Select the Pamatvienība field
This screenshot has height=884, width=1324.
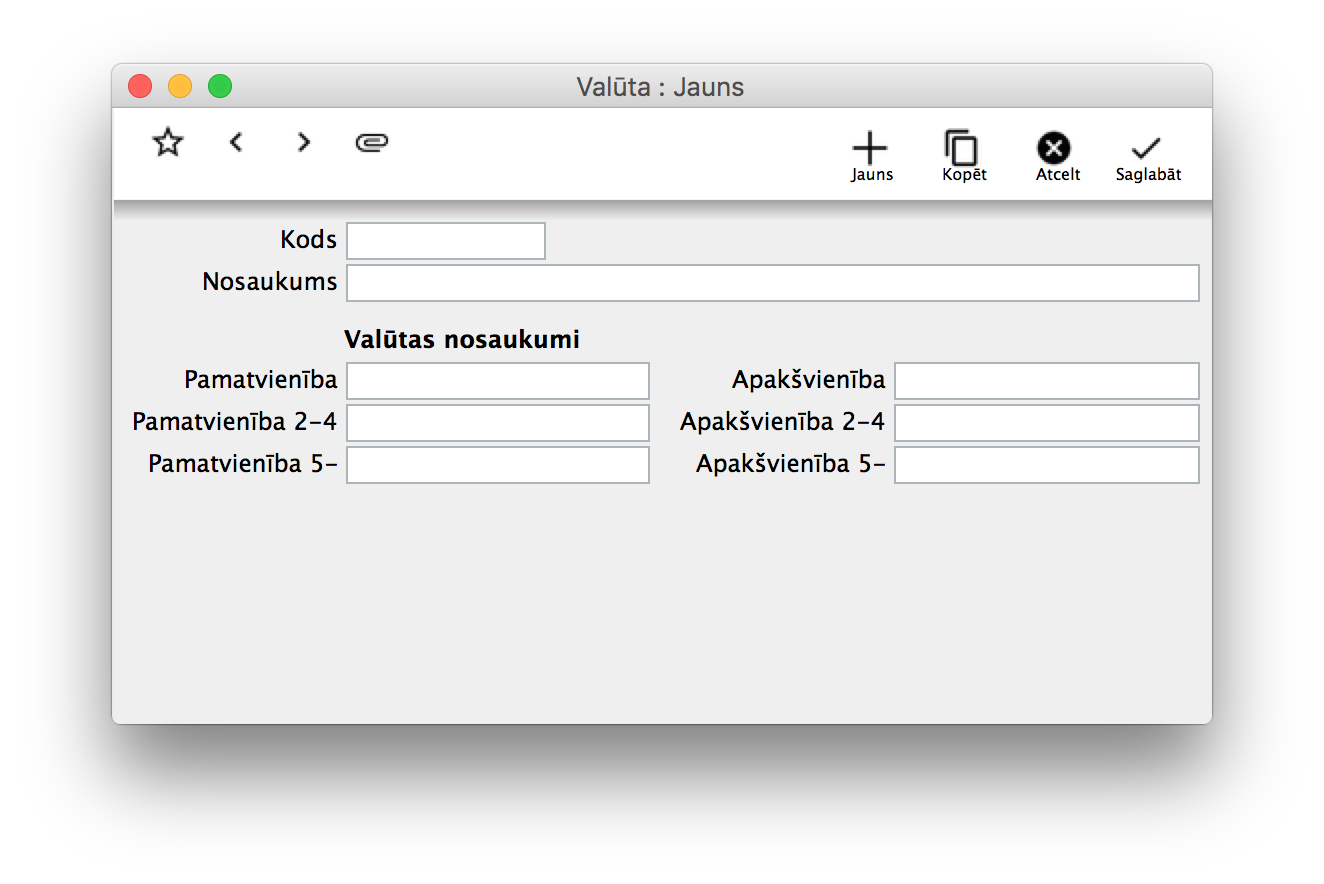click(498, 381)
